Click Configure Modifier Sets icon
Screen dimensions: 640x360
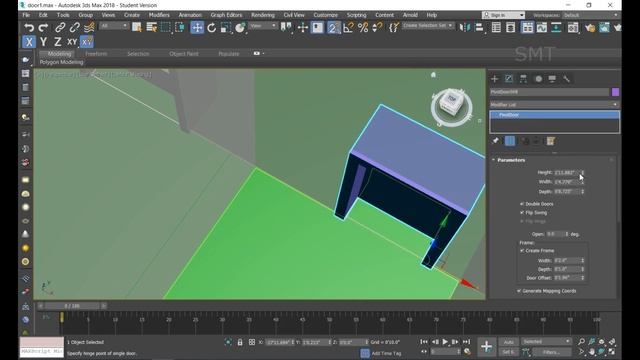pos(551,141)
